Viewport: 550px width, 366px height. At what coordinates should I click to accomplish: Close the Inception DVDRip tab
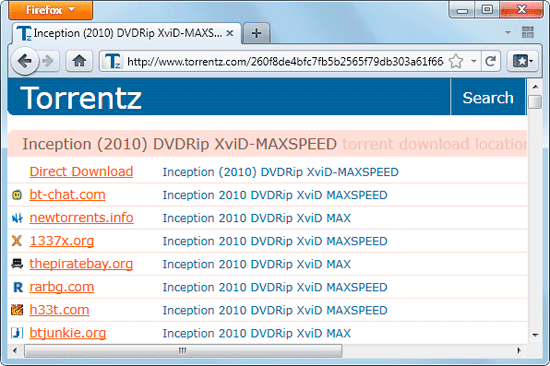click(230, 33)
